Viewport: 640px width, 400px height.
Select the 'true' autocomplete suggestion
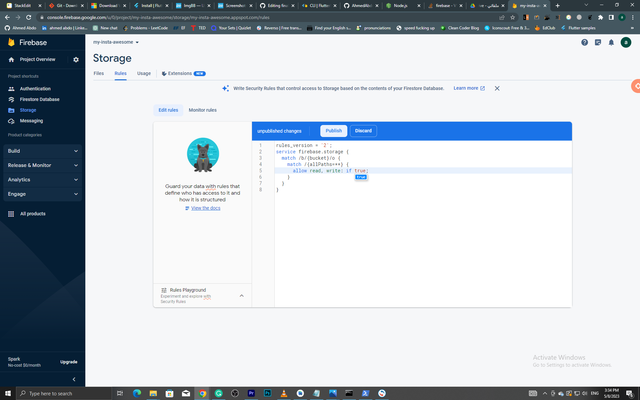pyautogui.click(x=361, y=177)
